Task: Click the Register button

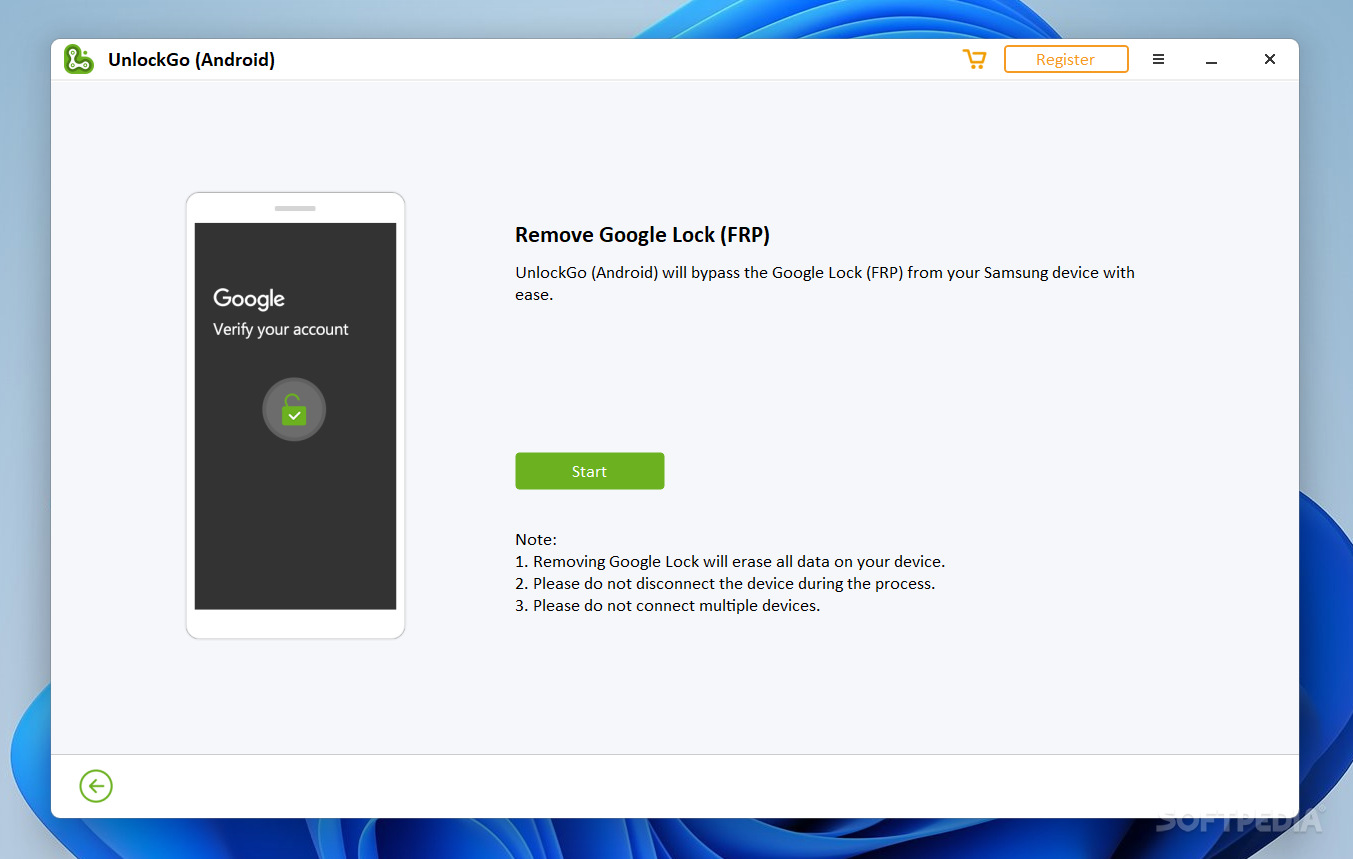Action: 1066,59
